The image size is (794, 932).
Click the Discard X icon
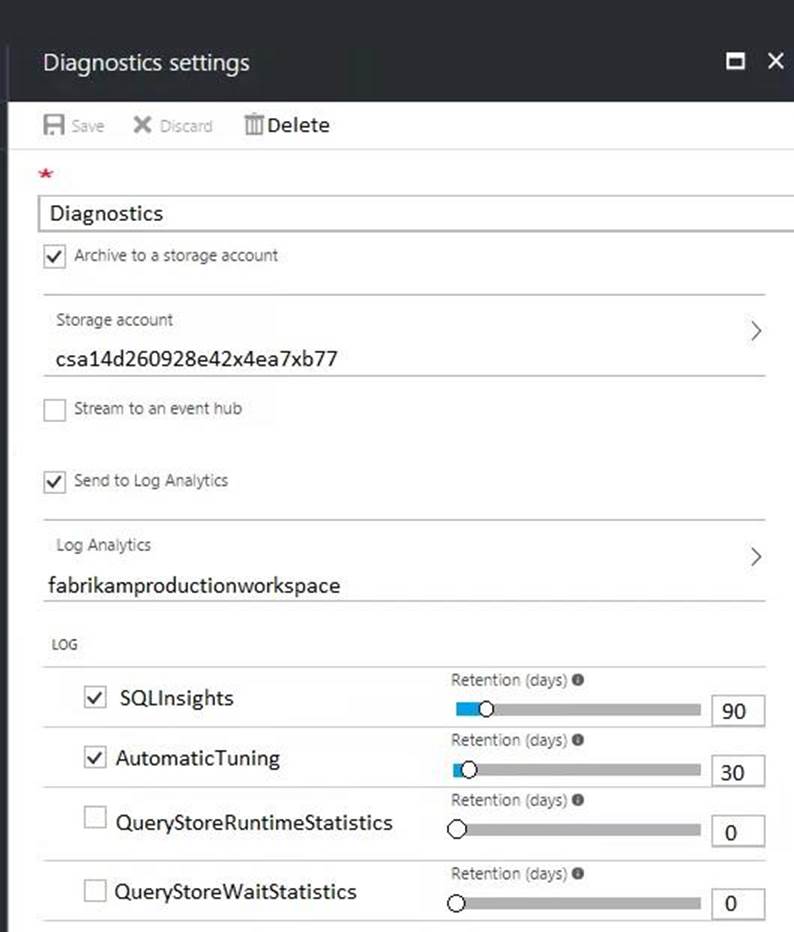tap(142, 126)
